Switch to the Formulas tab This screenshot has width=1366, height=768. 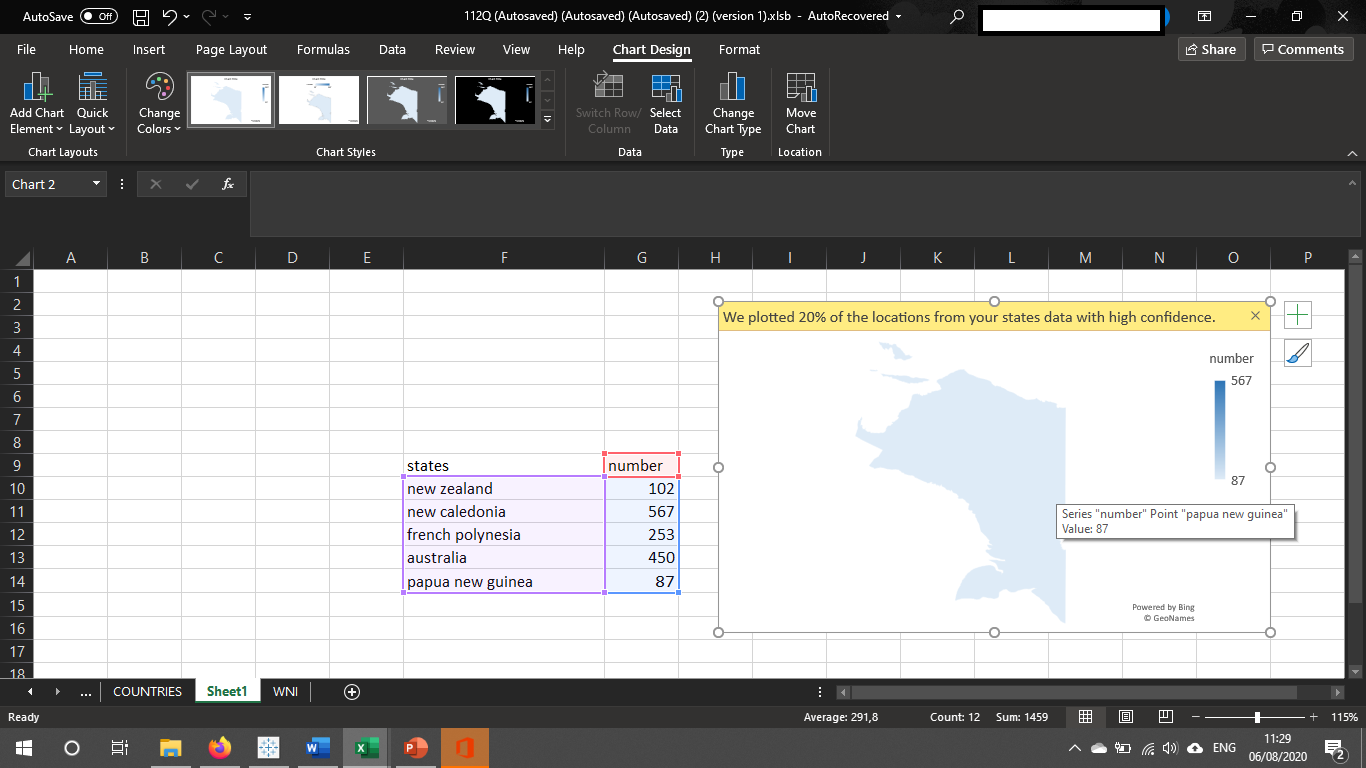323,49
